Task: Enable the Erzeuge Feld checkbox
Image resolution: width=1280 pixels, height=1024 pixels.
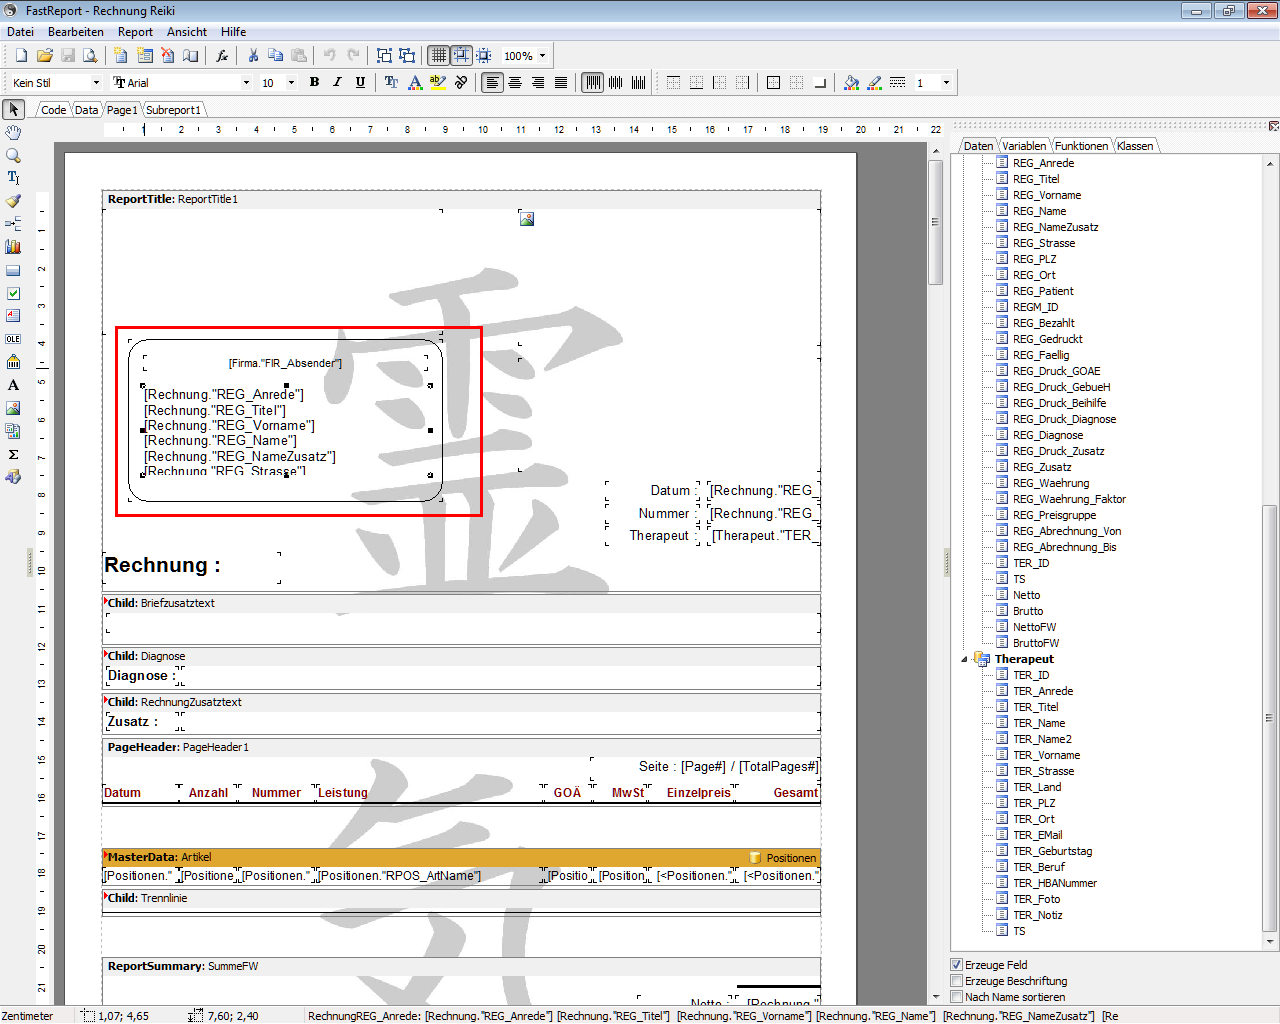Action: tap(956, 965)
